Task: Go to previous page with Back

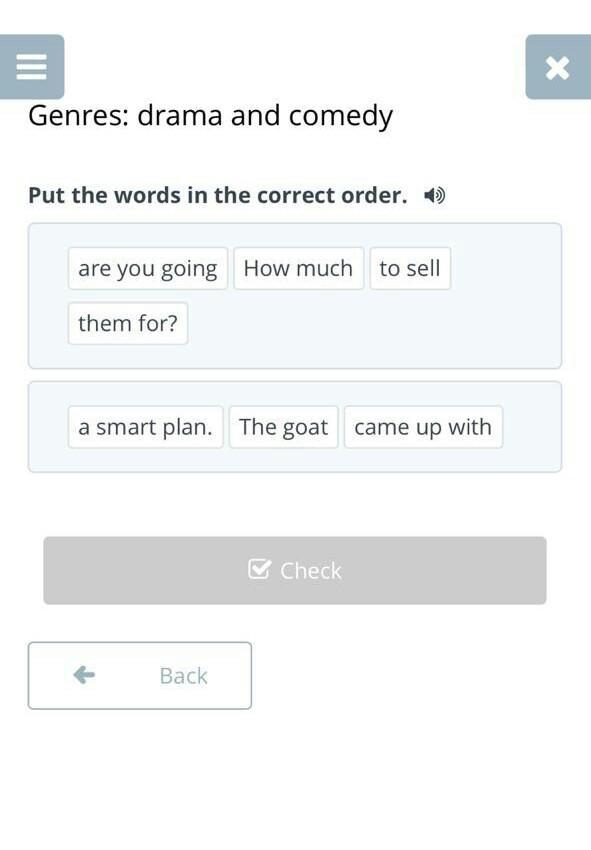Action: 140,675
